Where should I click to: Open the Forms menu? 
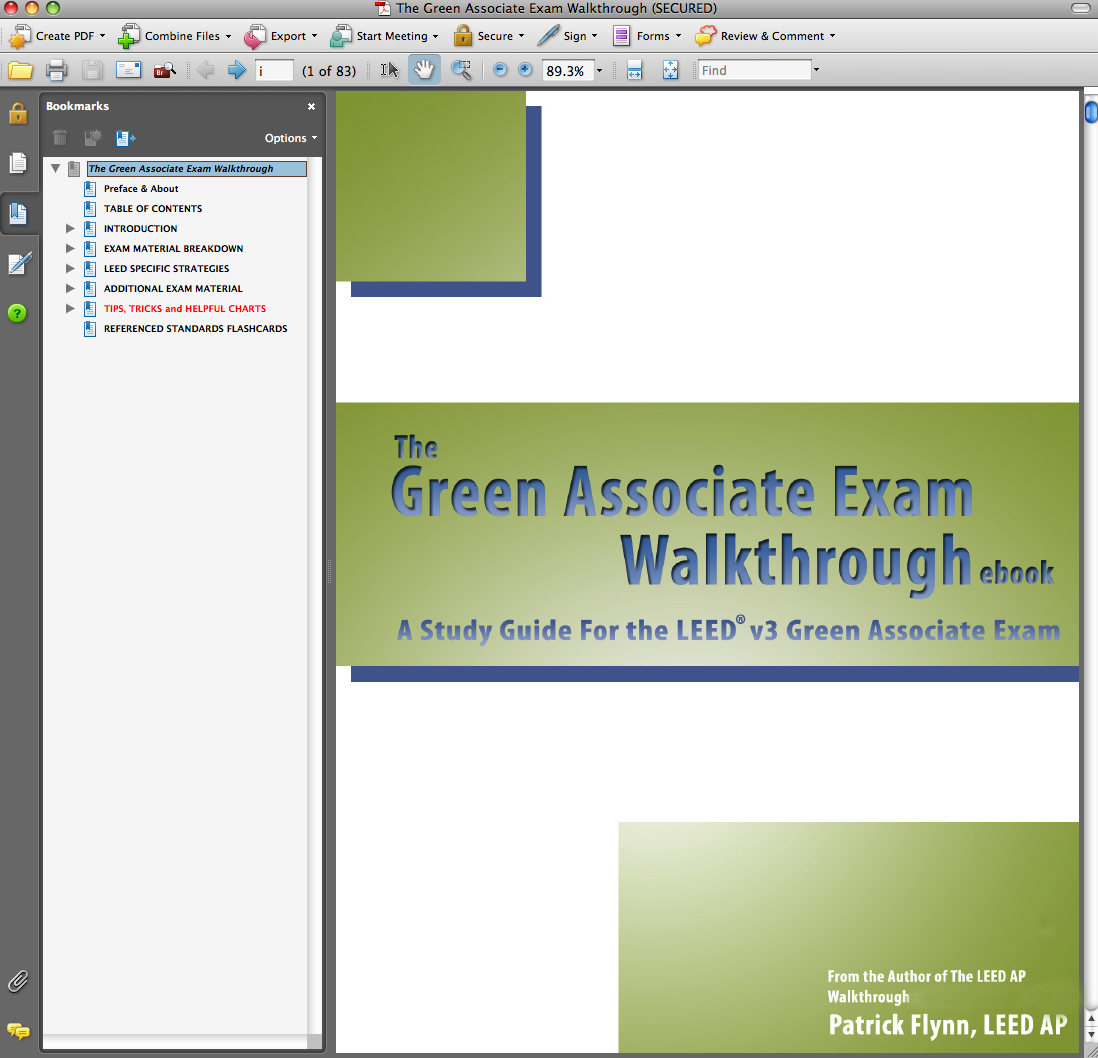(646, 36)
